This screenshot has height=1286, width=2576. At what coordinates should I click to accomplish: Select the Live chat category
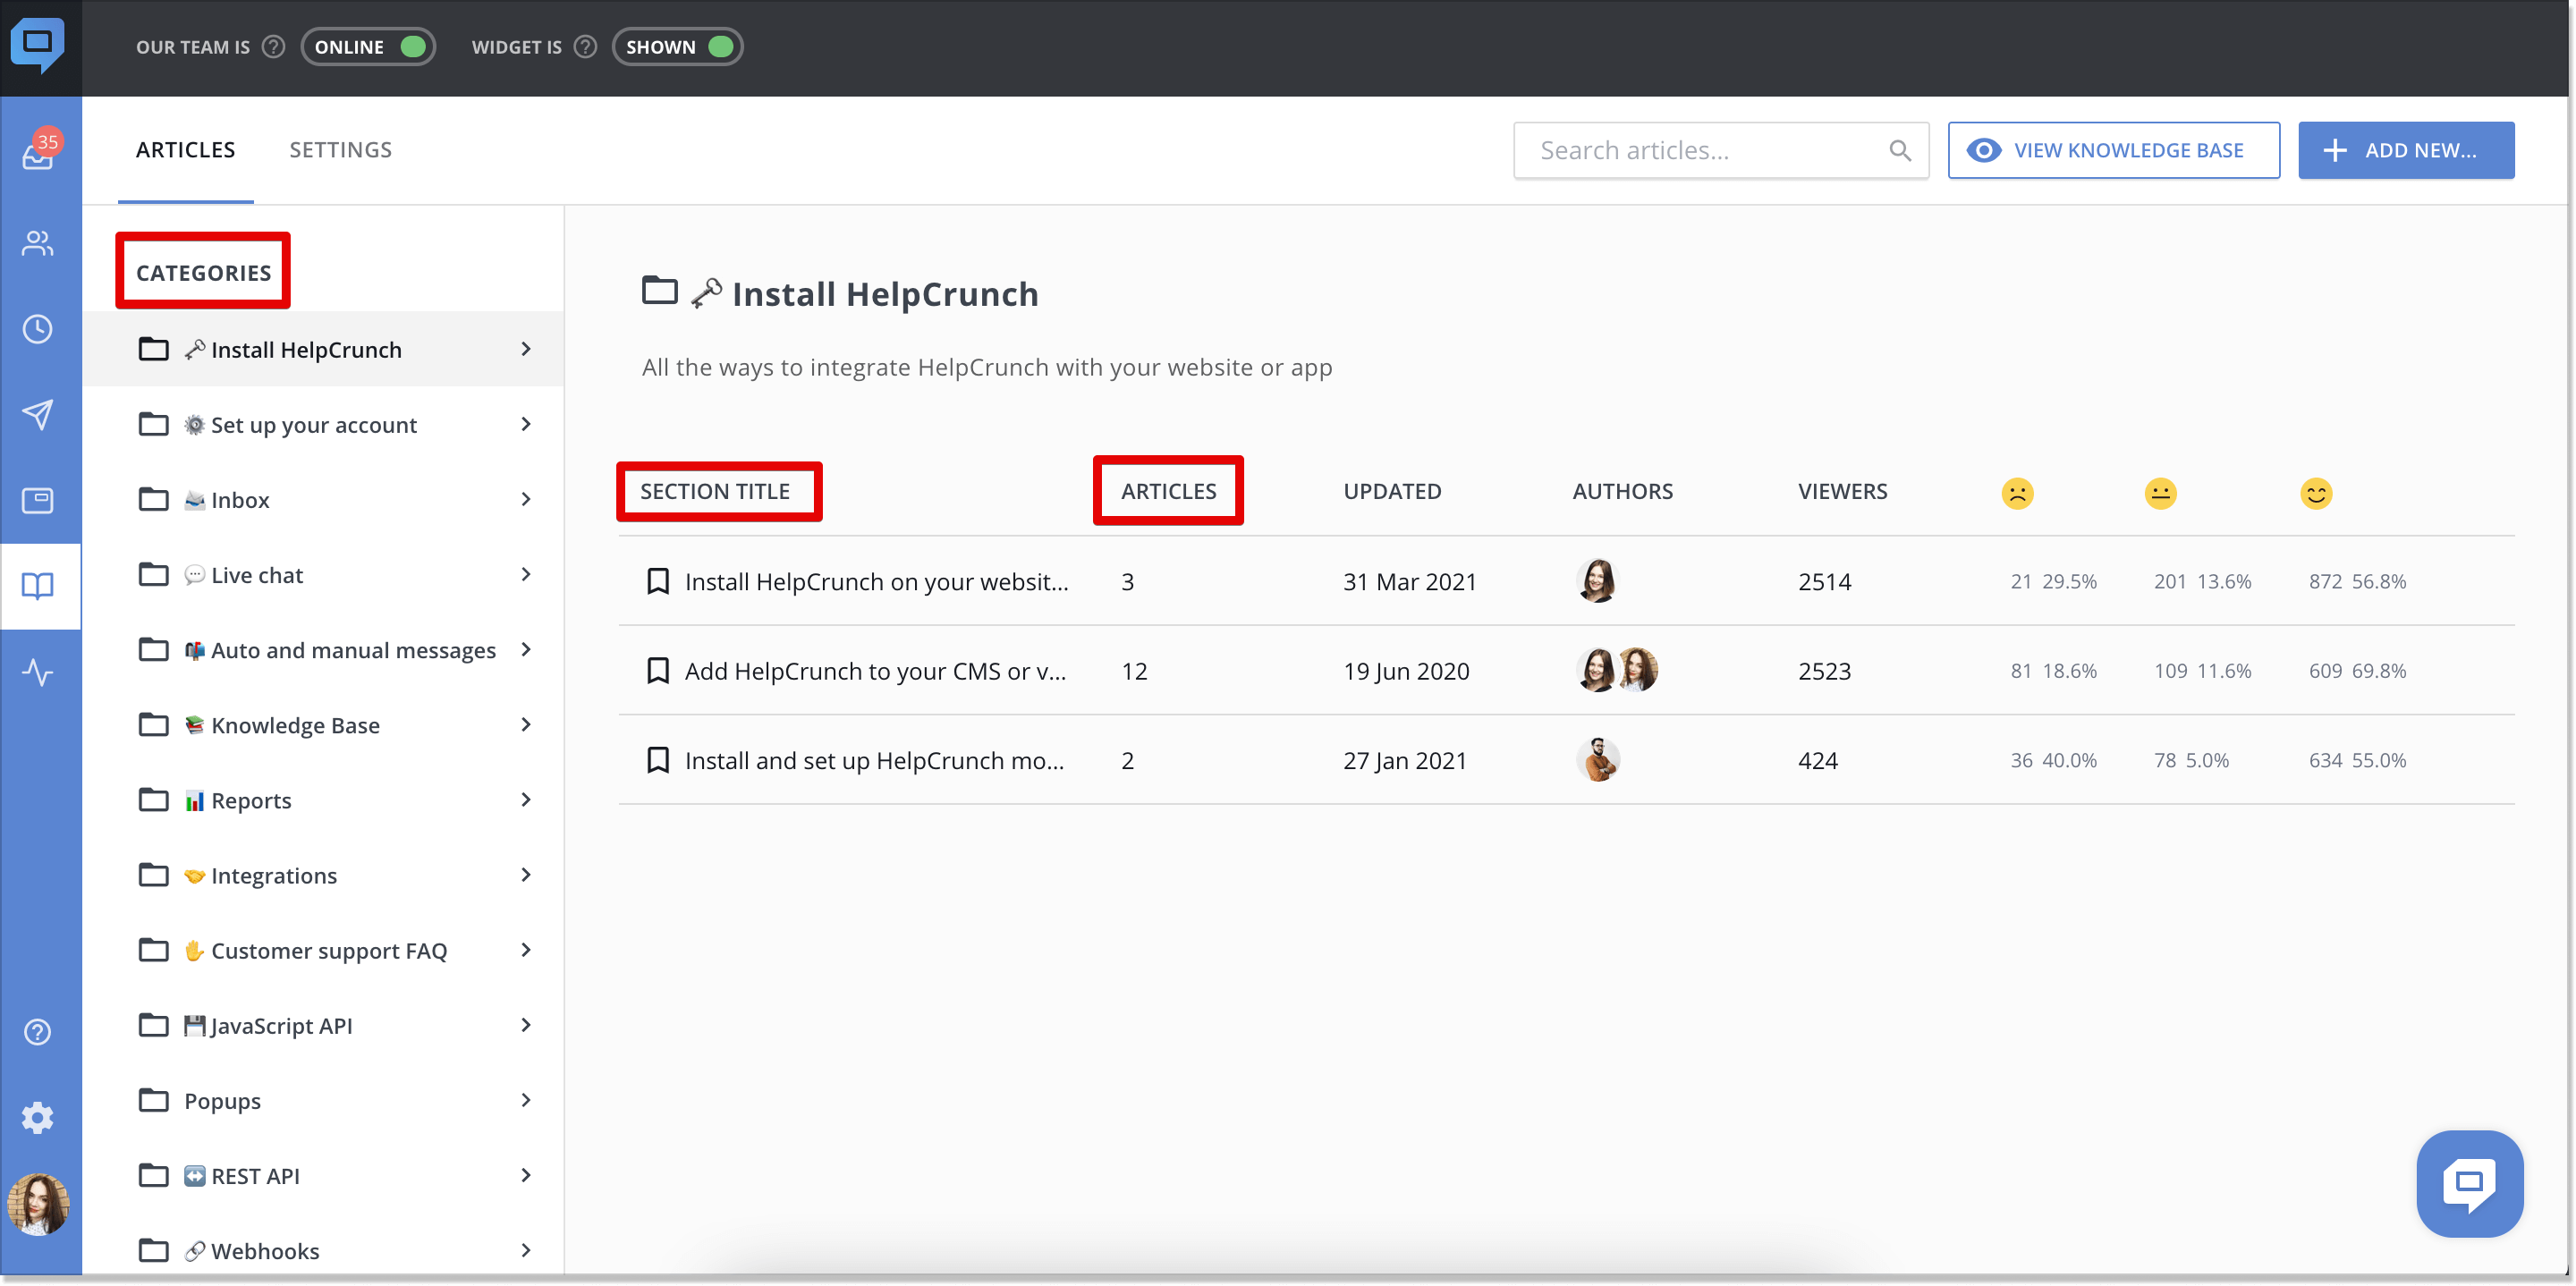click(x=323, y=574)
